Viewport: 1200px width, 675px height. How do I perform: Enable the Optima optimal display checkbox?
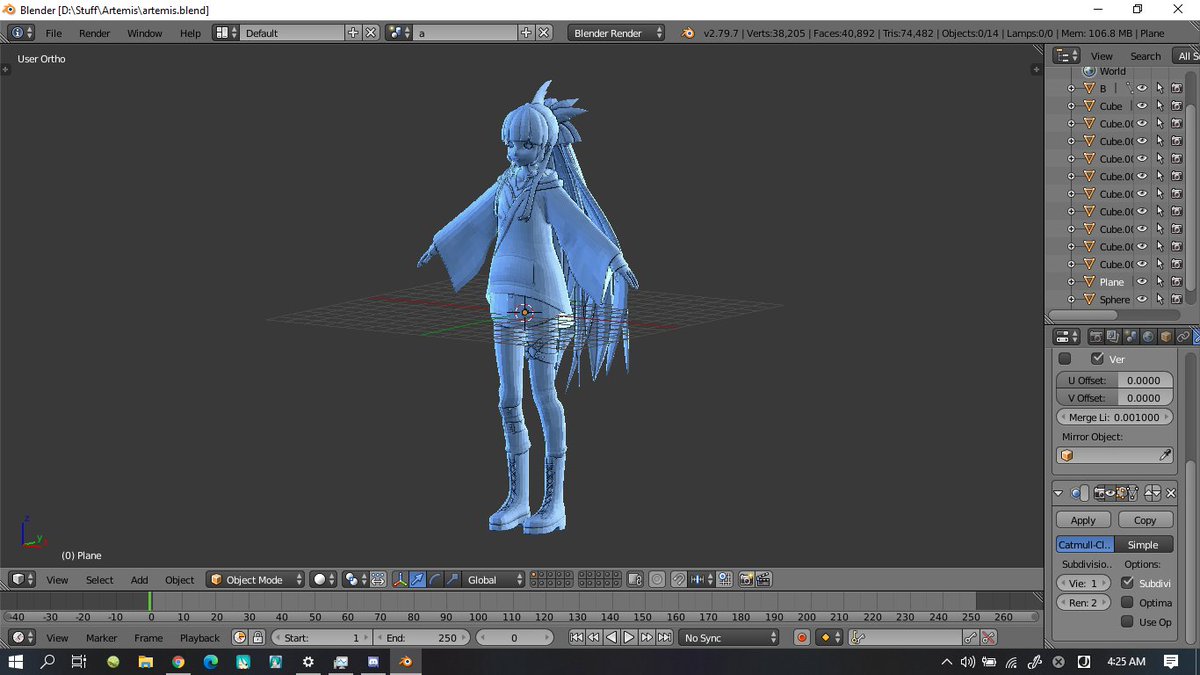[1127, 602]
